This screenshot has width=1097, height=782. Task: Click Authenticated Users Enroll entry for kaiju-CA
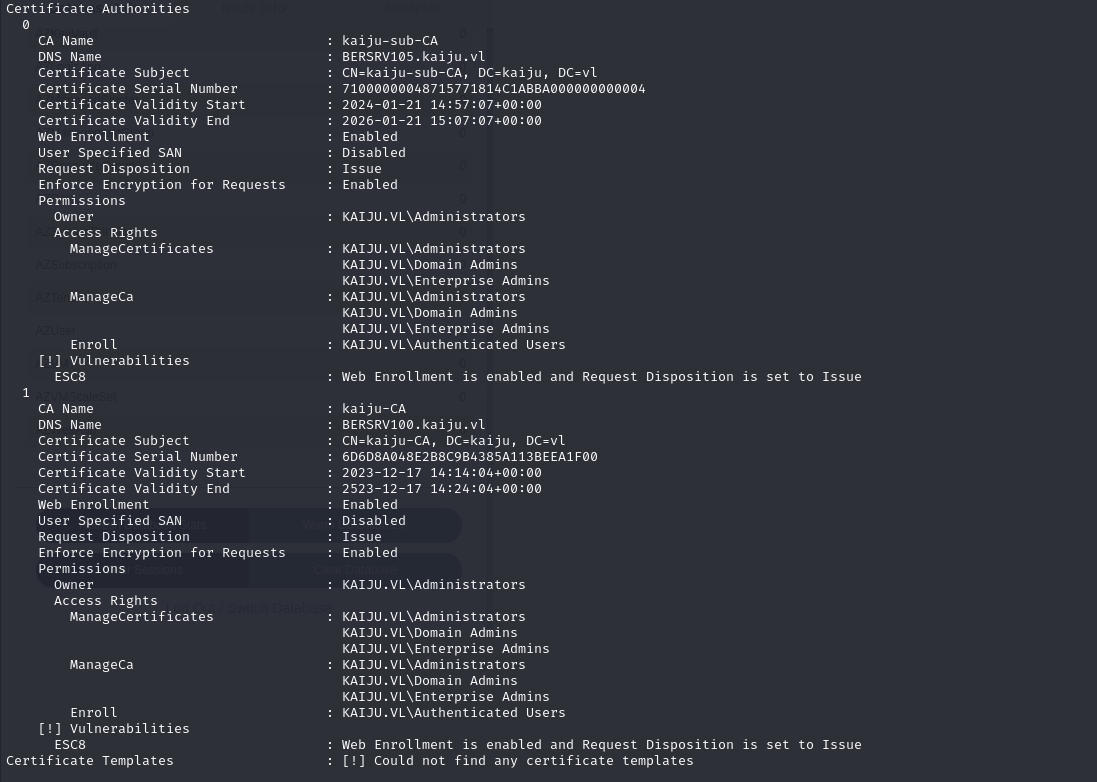pyautogui.click(x=453, y=713)
